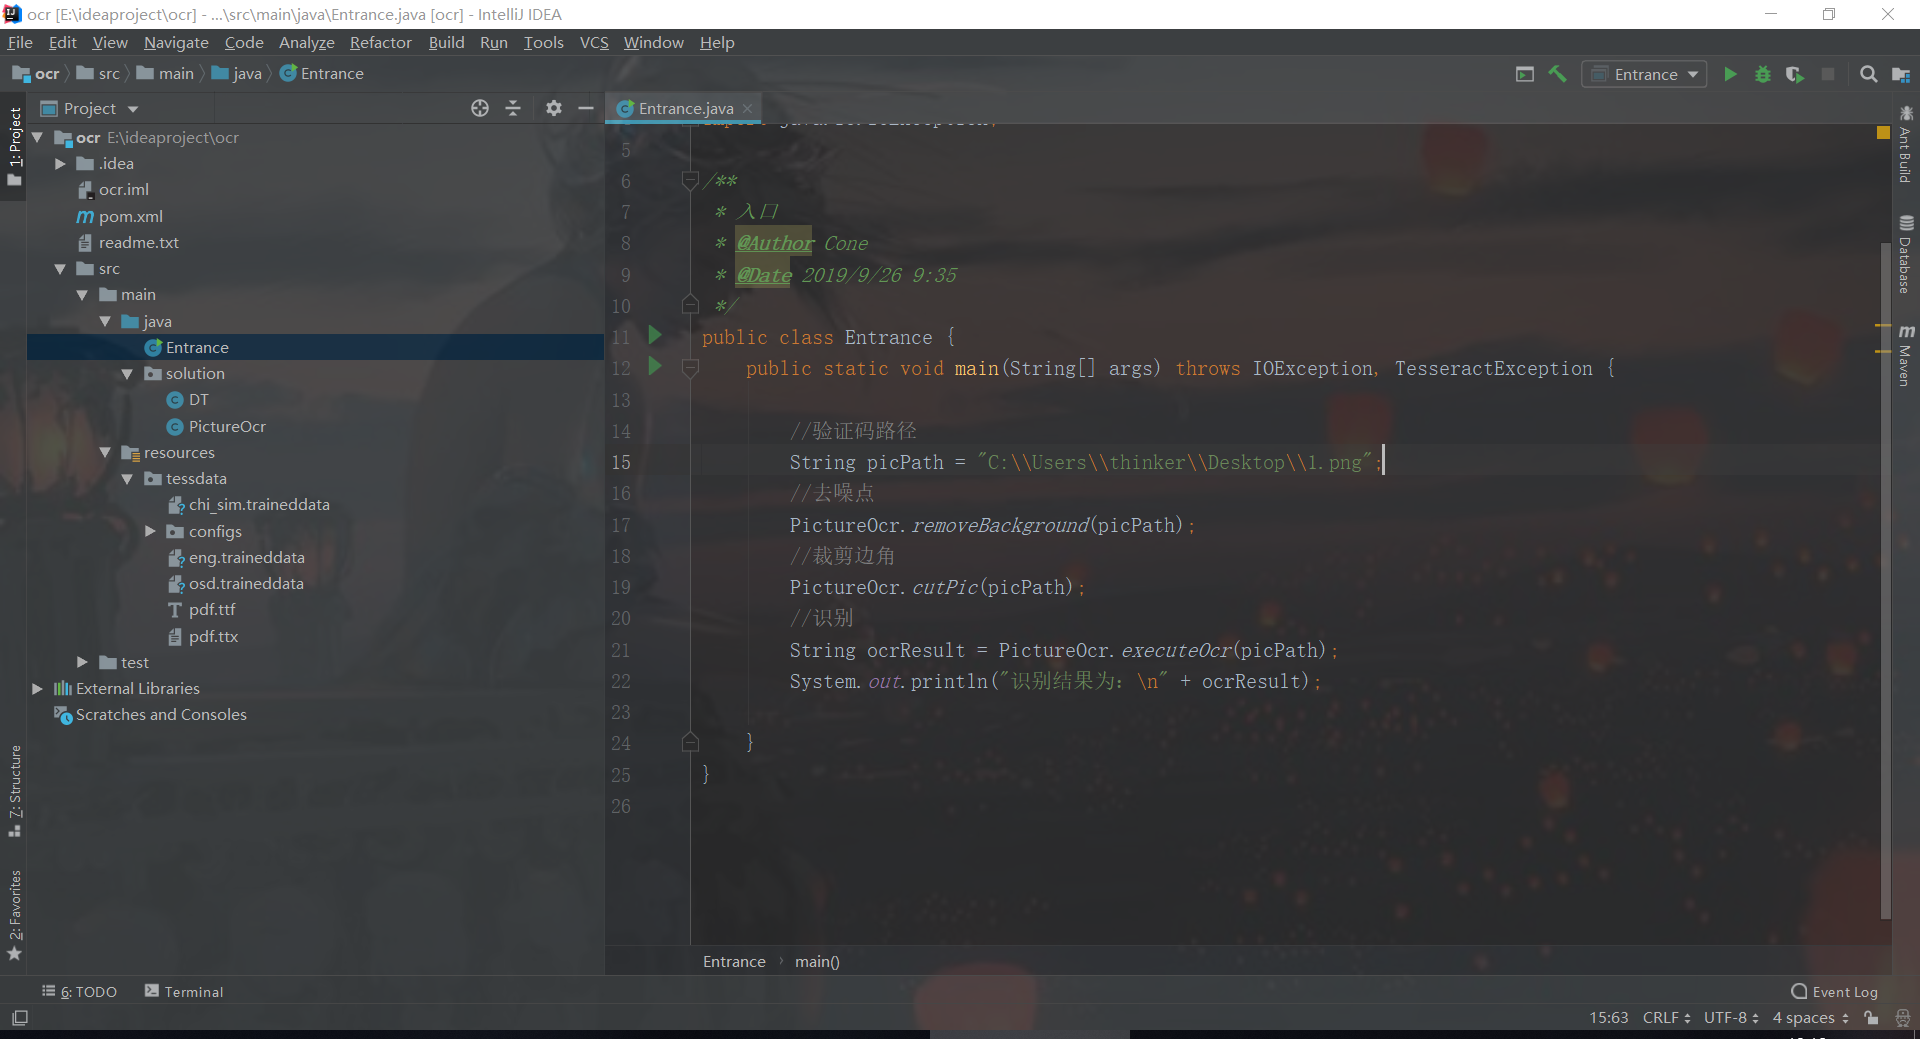Open the Entrance run configuration dropdown
The image size is (1920, 1039).
1644,74
